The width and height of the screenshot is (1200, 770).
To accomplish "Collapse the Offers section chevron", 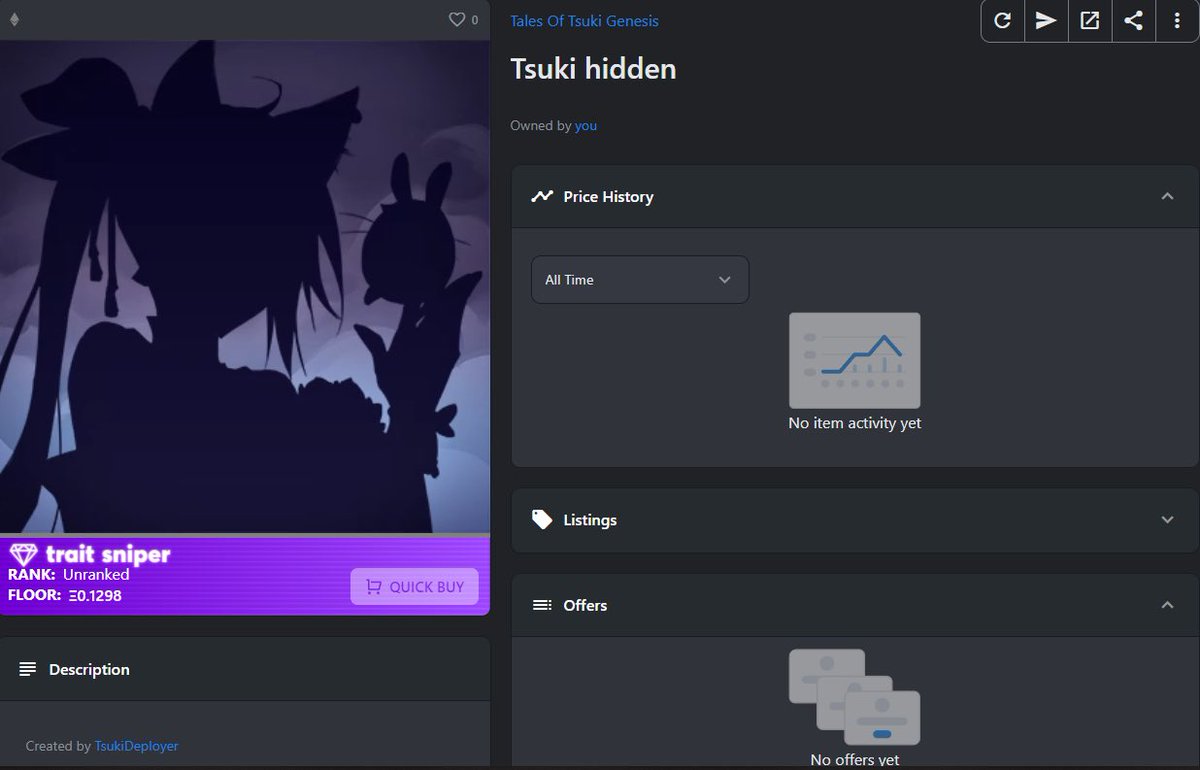I will (x=1167, y=605).
